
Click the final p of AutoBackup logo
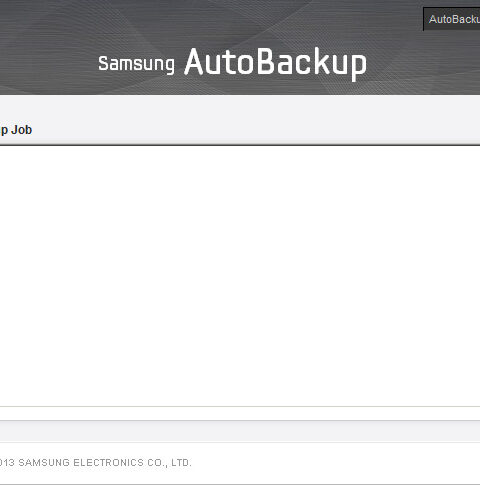[358, 68]
